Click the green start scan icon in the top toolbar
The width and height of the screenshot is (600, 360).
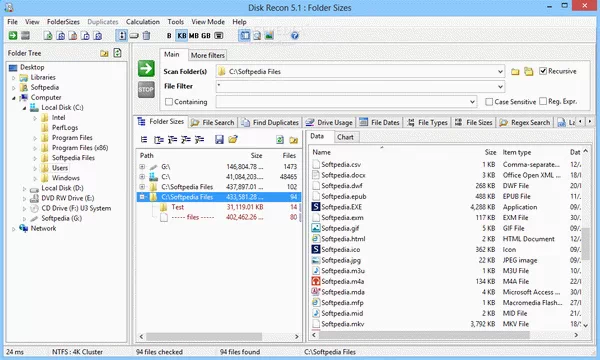(13, 36)
